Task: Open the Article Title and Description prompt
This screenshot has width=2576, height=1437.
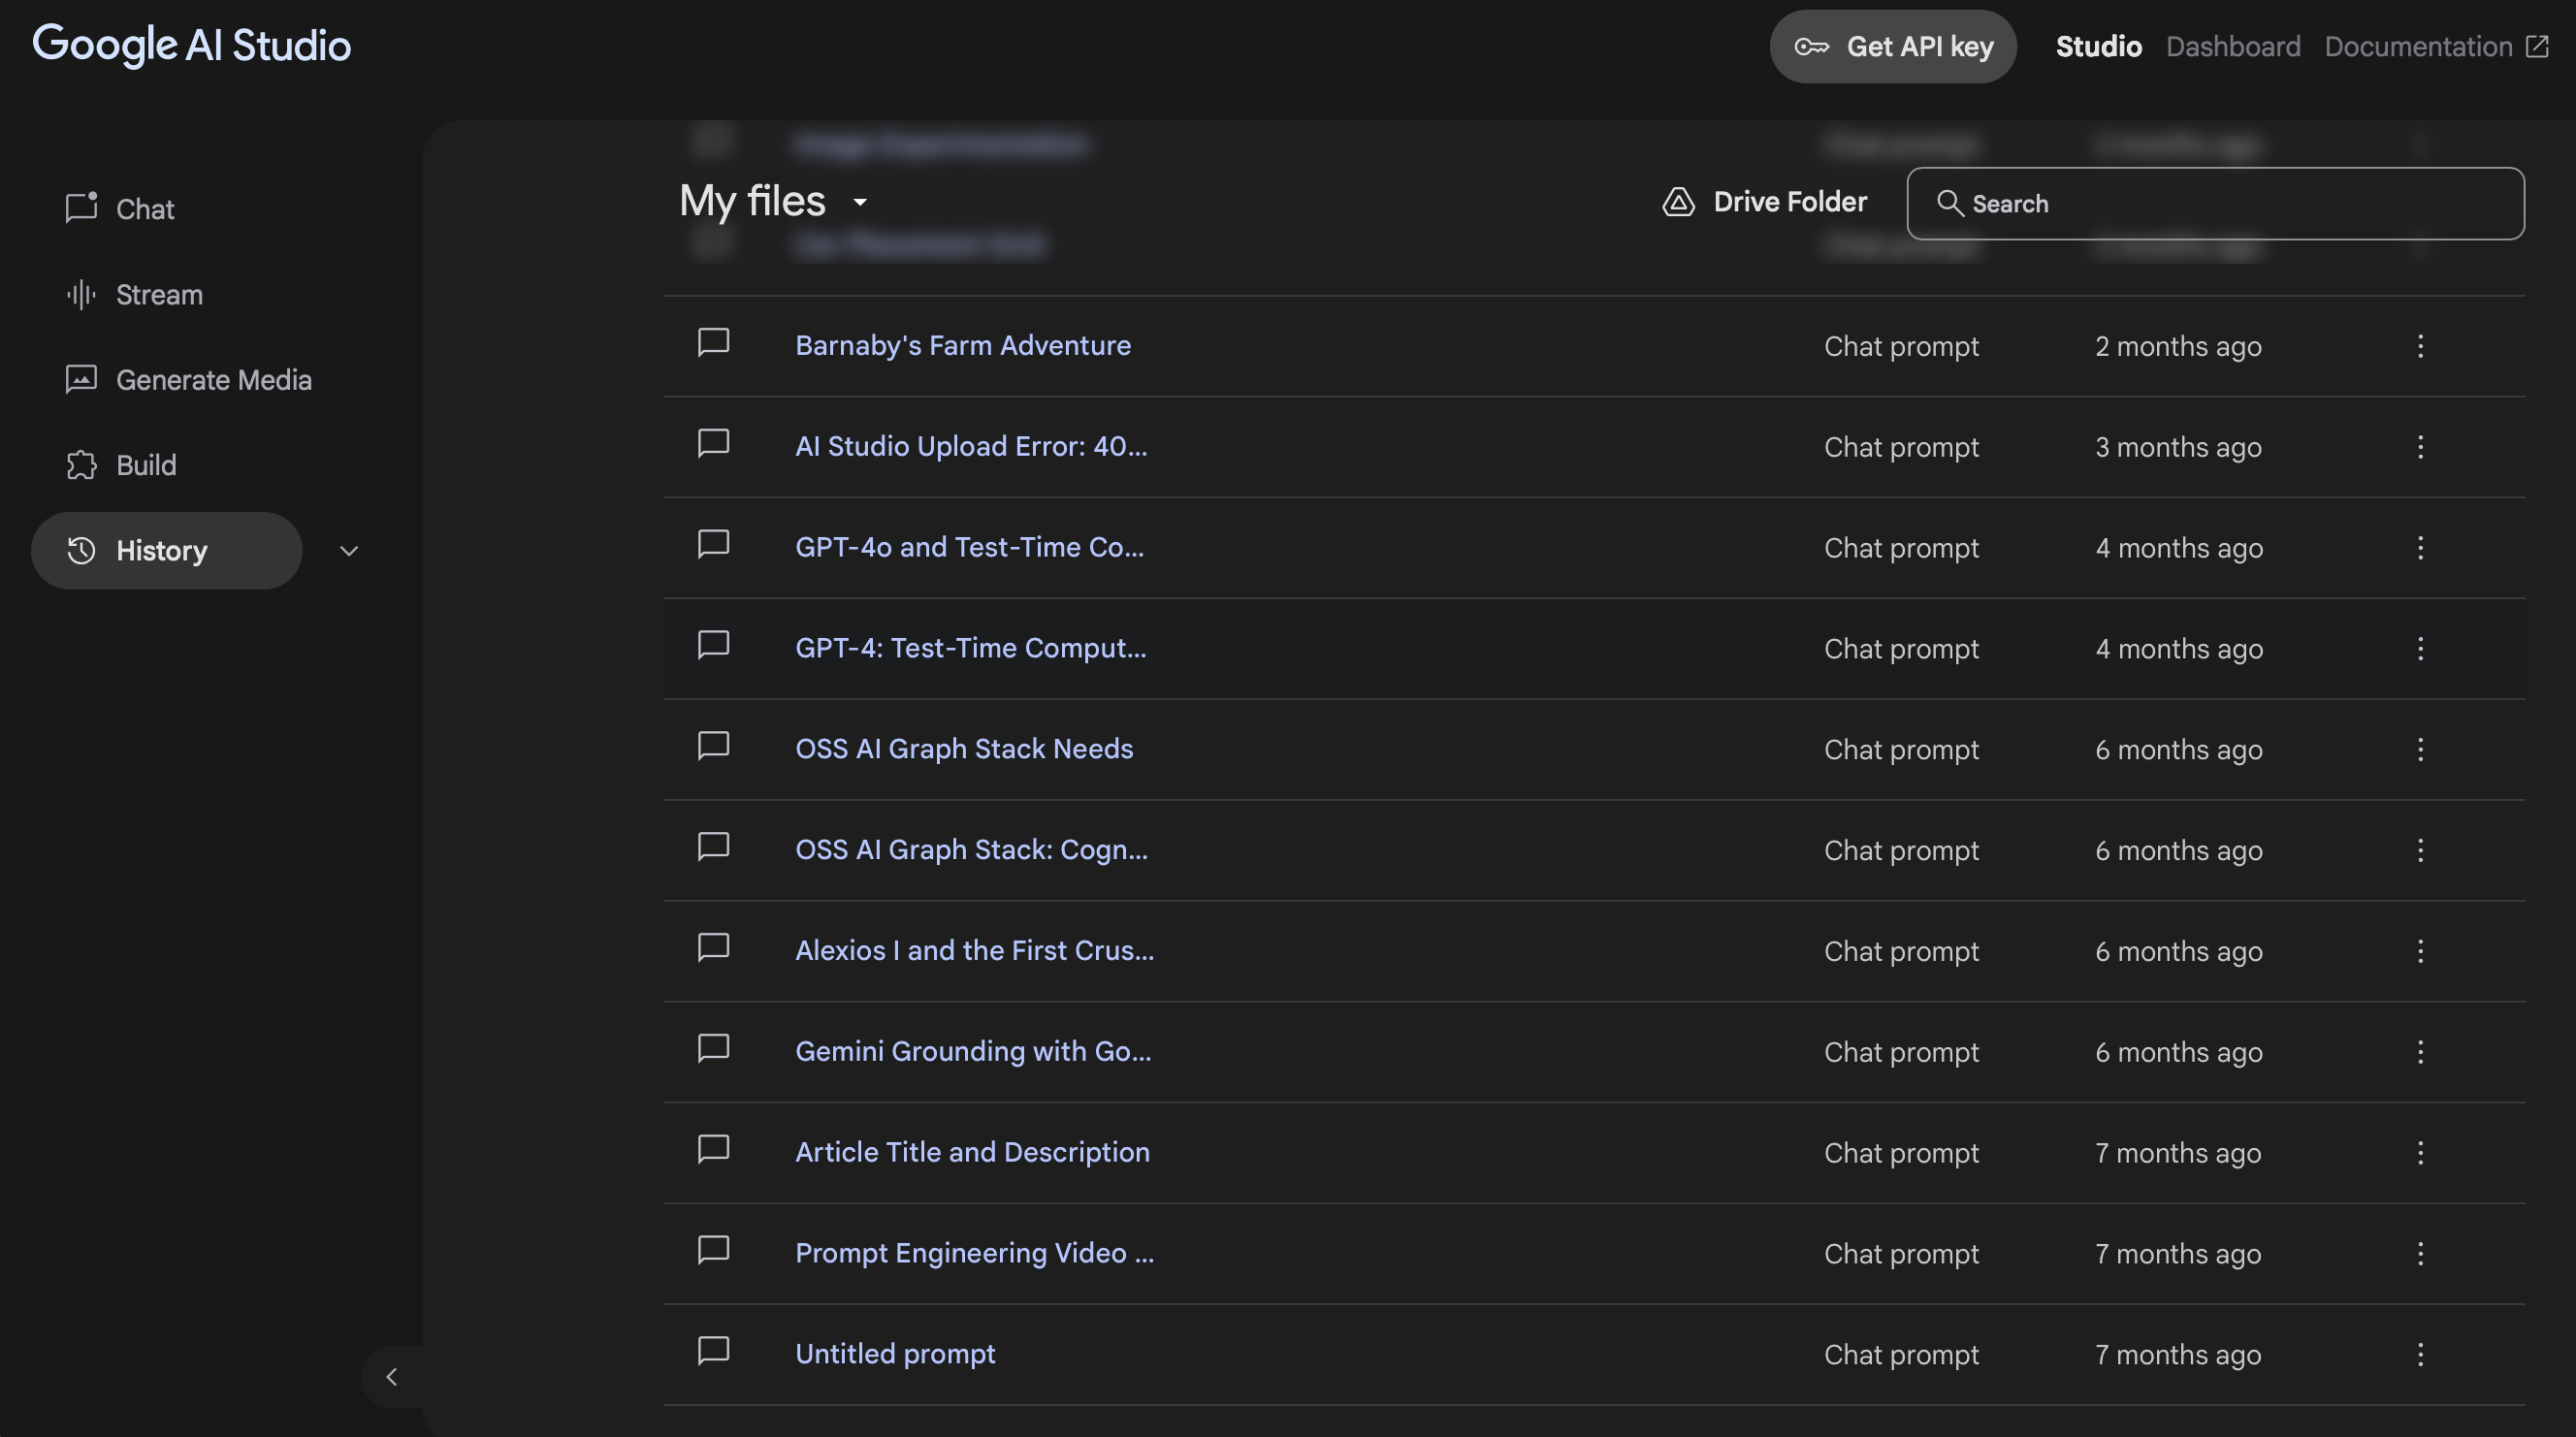Action: pyautogui.click(x=972, y=1152)
